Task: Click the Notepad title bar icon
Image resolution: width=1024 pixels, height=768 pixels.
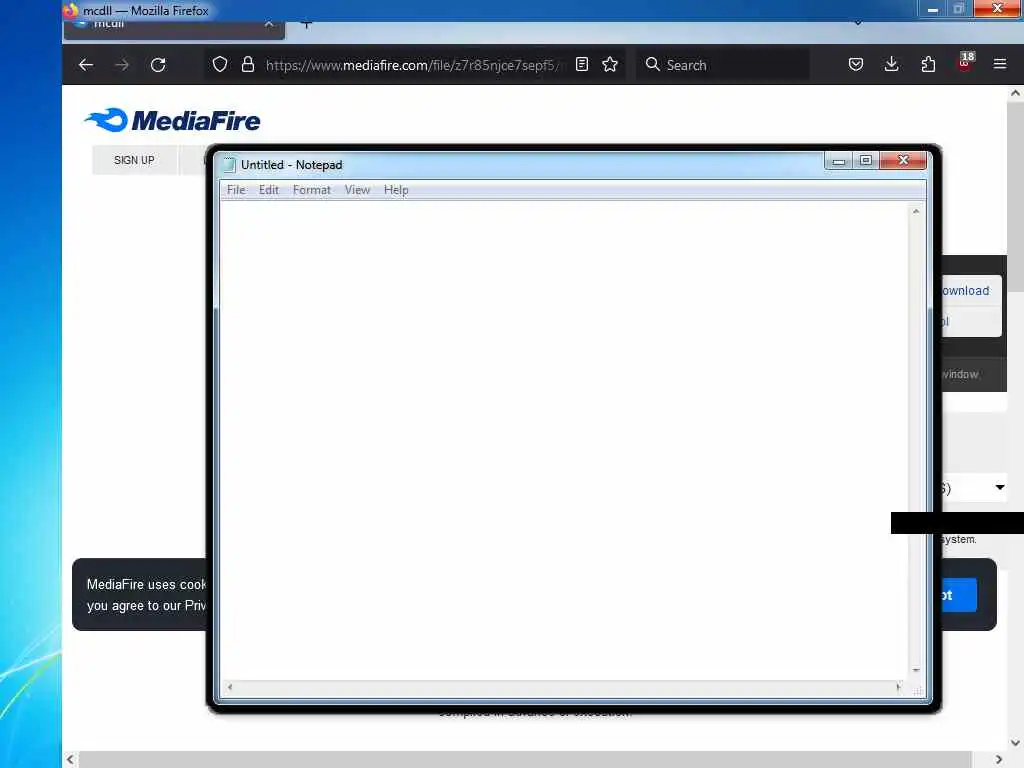Action: [229, 165]
